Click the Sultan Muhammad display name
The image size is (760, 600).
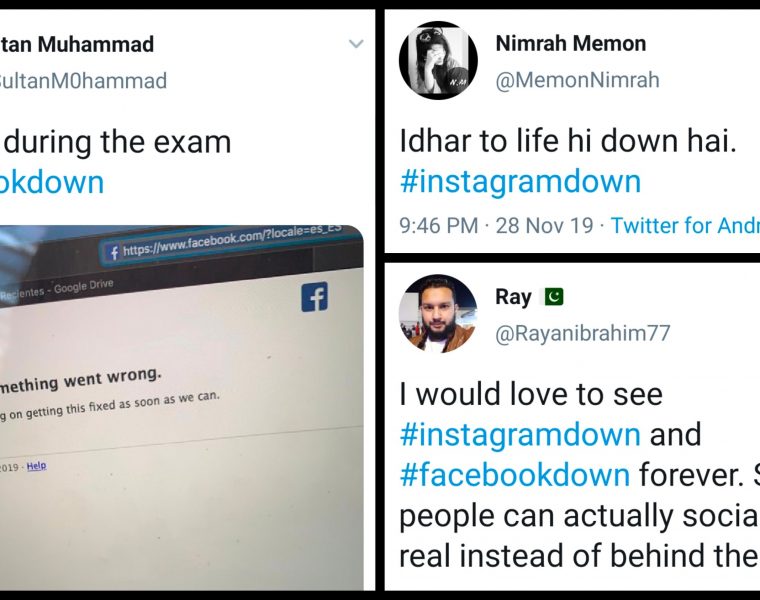[77, 45]
